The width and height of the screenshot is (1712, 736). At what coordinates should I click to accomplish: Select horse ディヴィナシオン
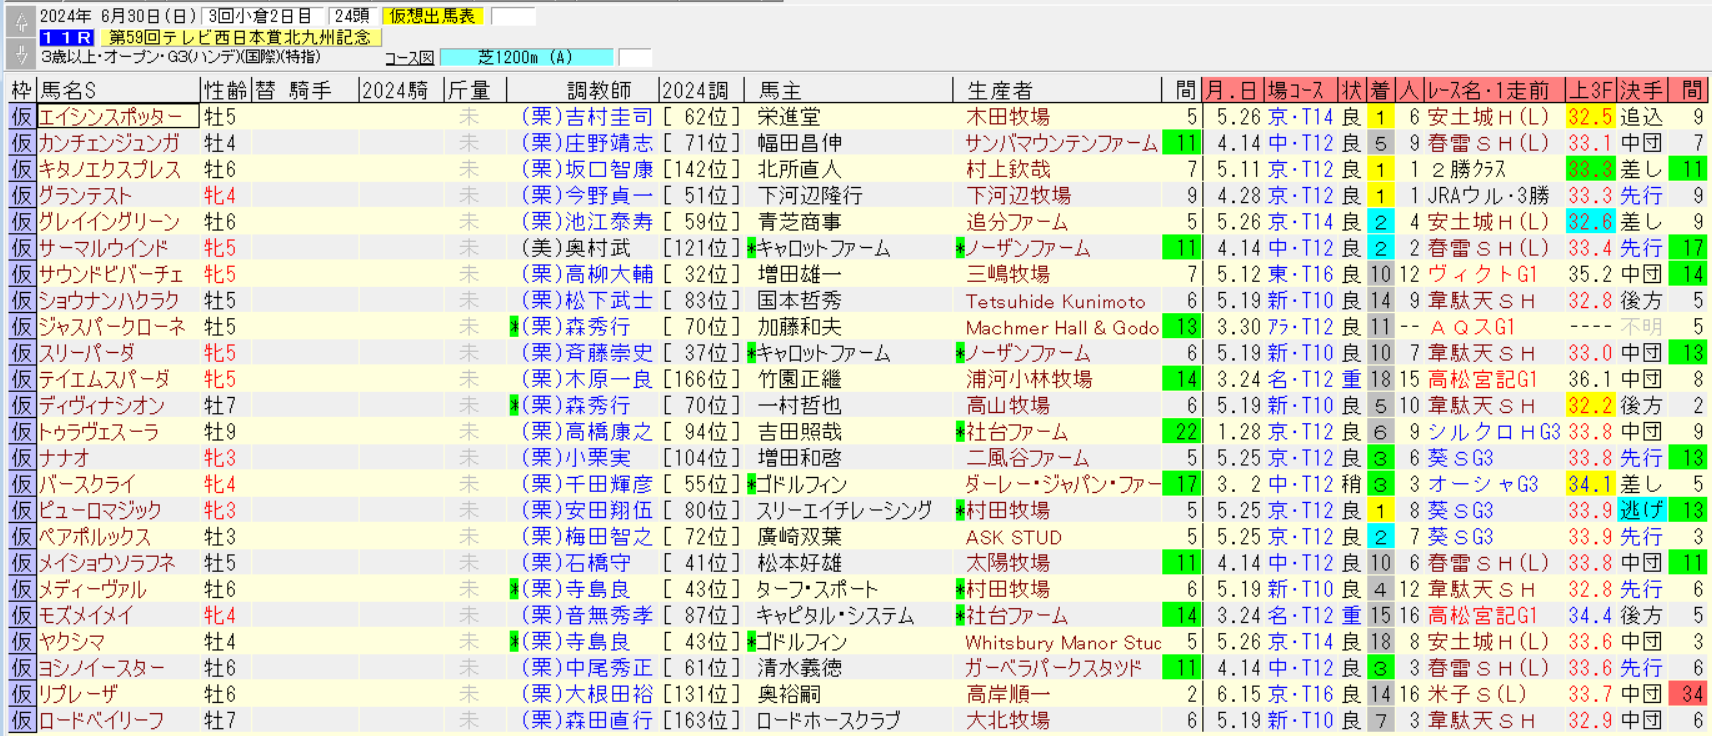[102, 405]
